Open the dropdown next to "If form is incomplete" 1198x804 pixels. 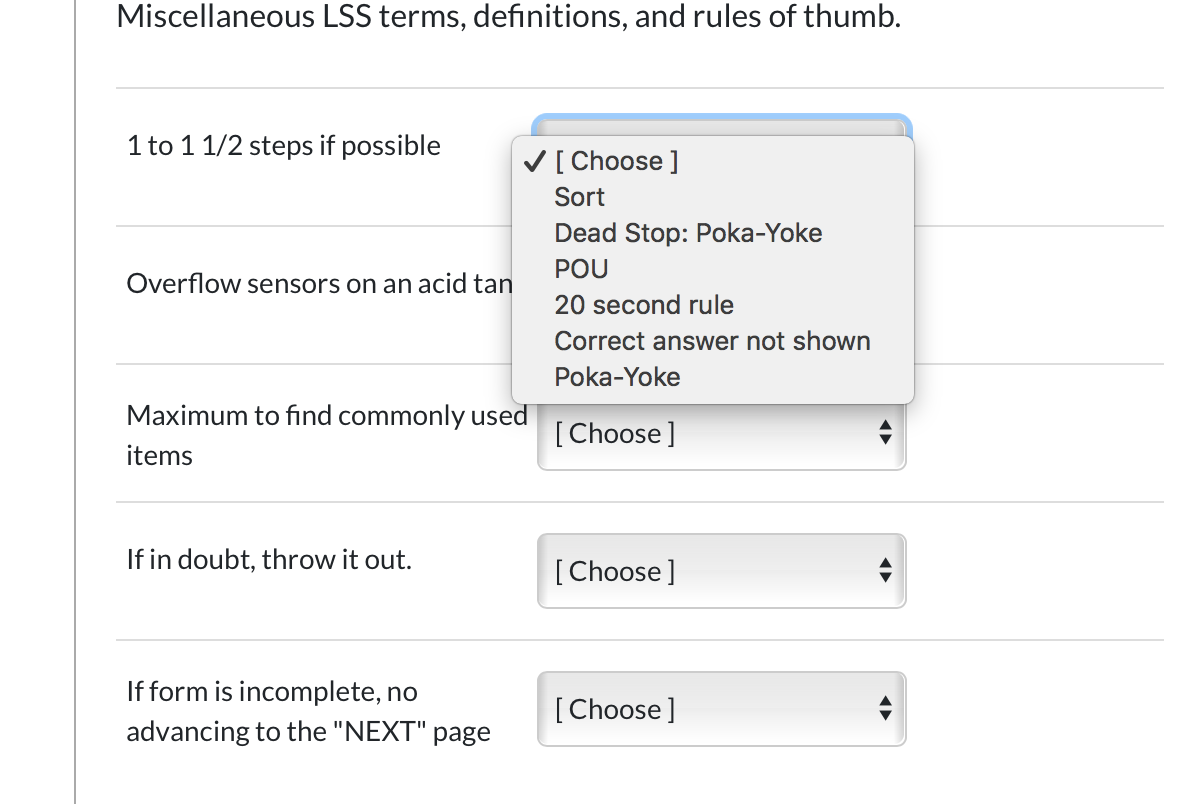pos(721,709)
